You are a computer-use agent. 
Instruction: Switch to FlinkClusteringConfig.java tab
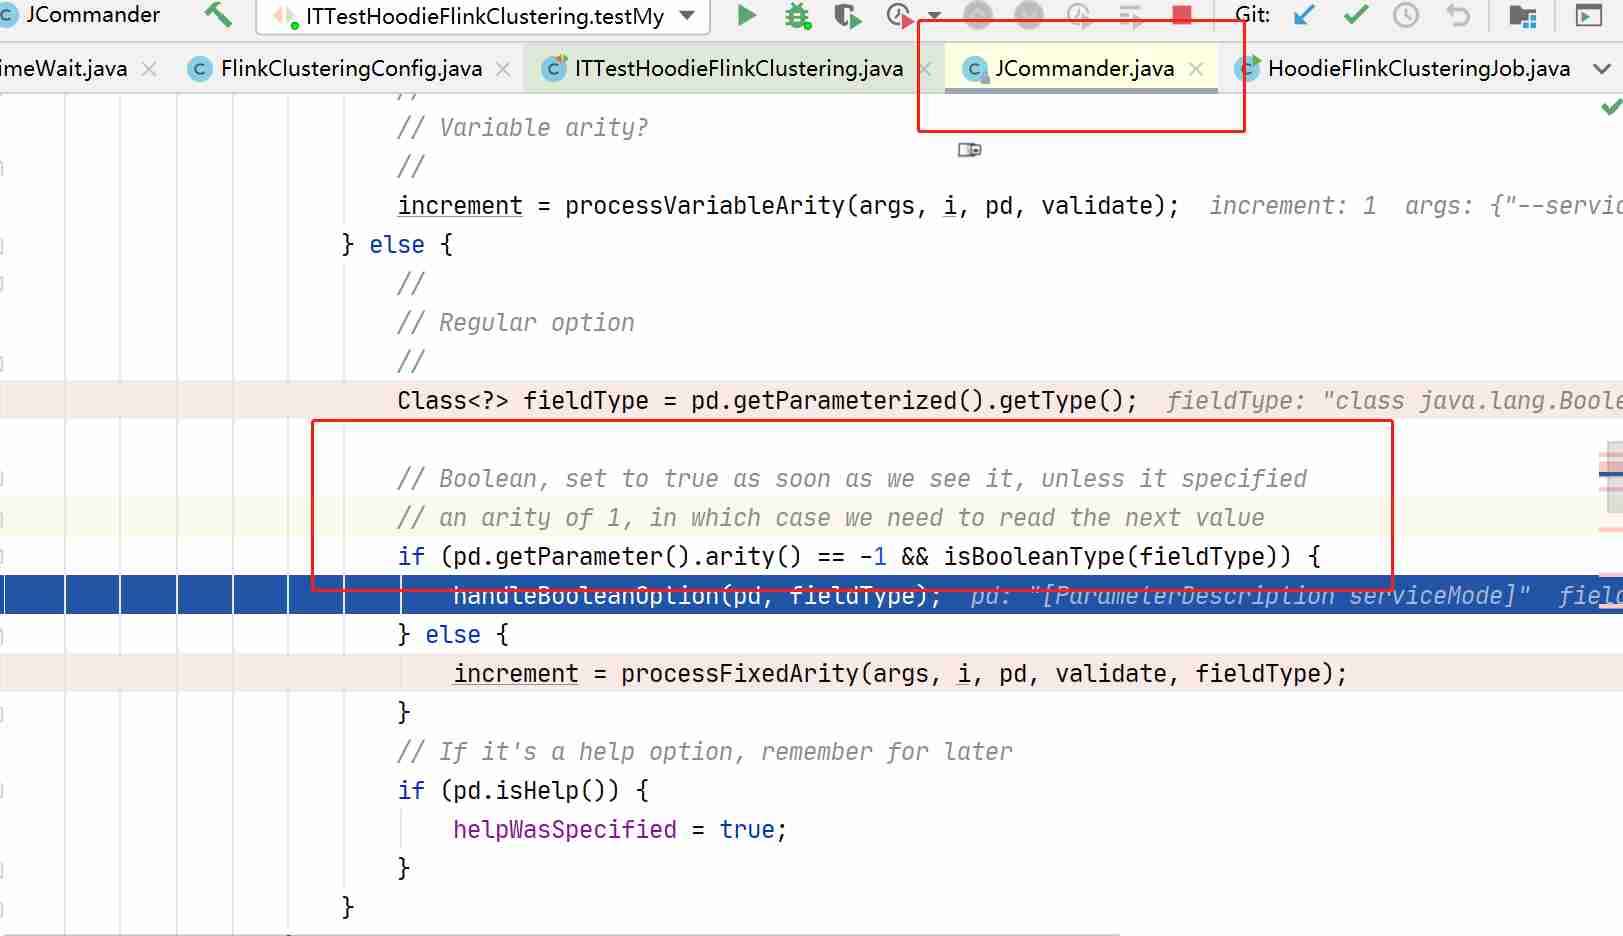351,68
